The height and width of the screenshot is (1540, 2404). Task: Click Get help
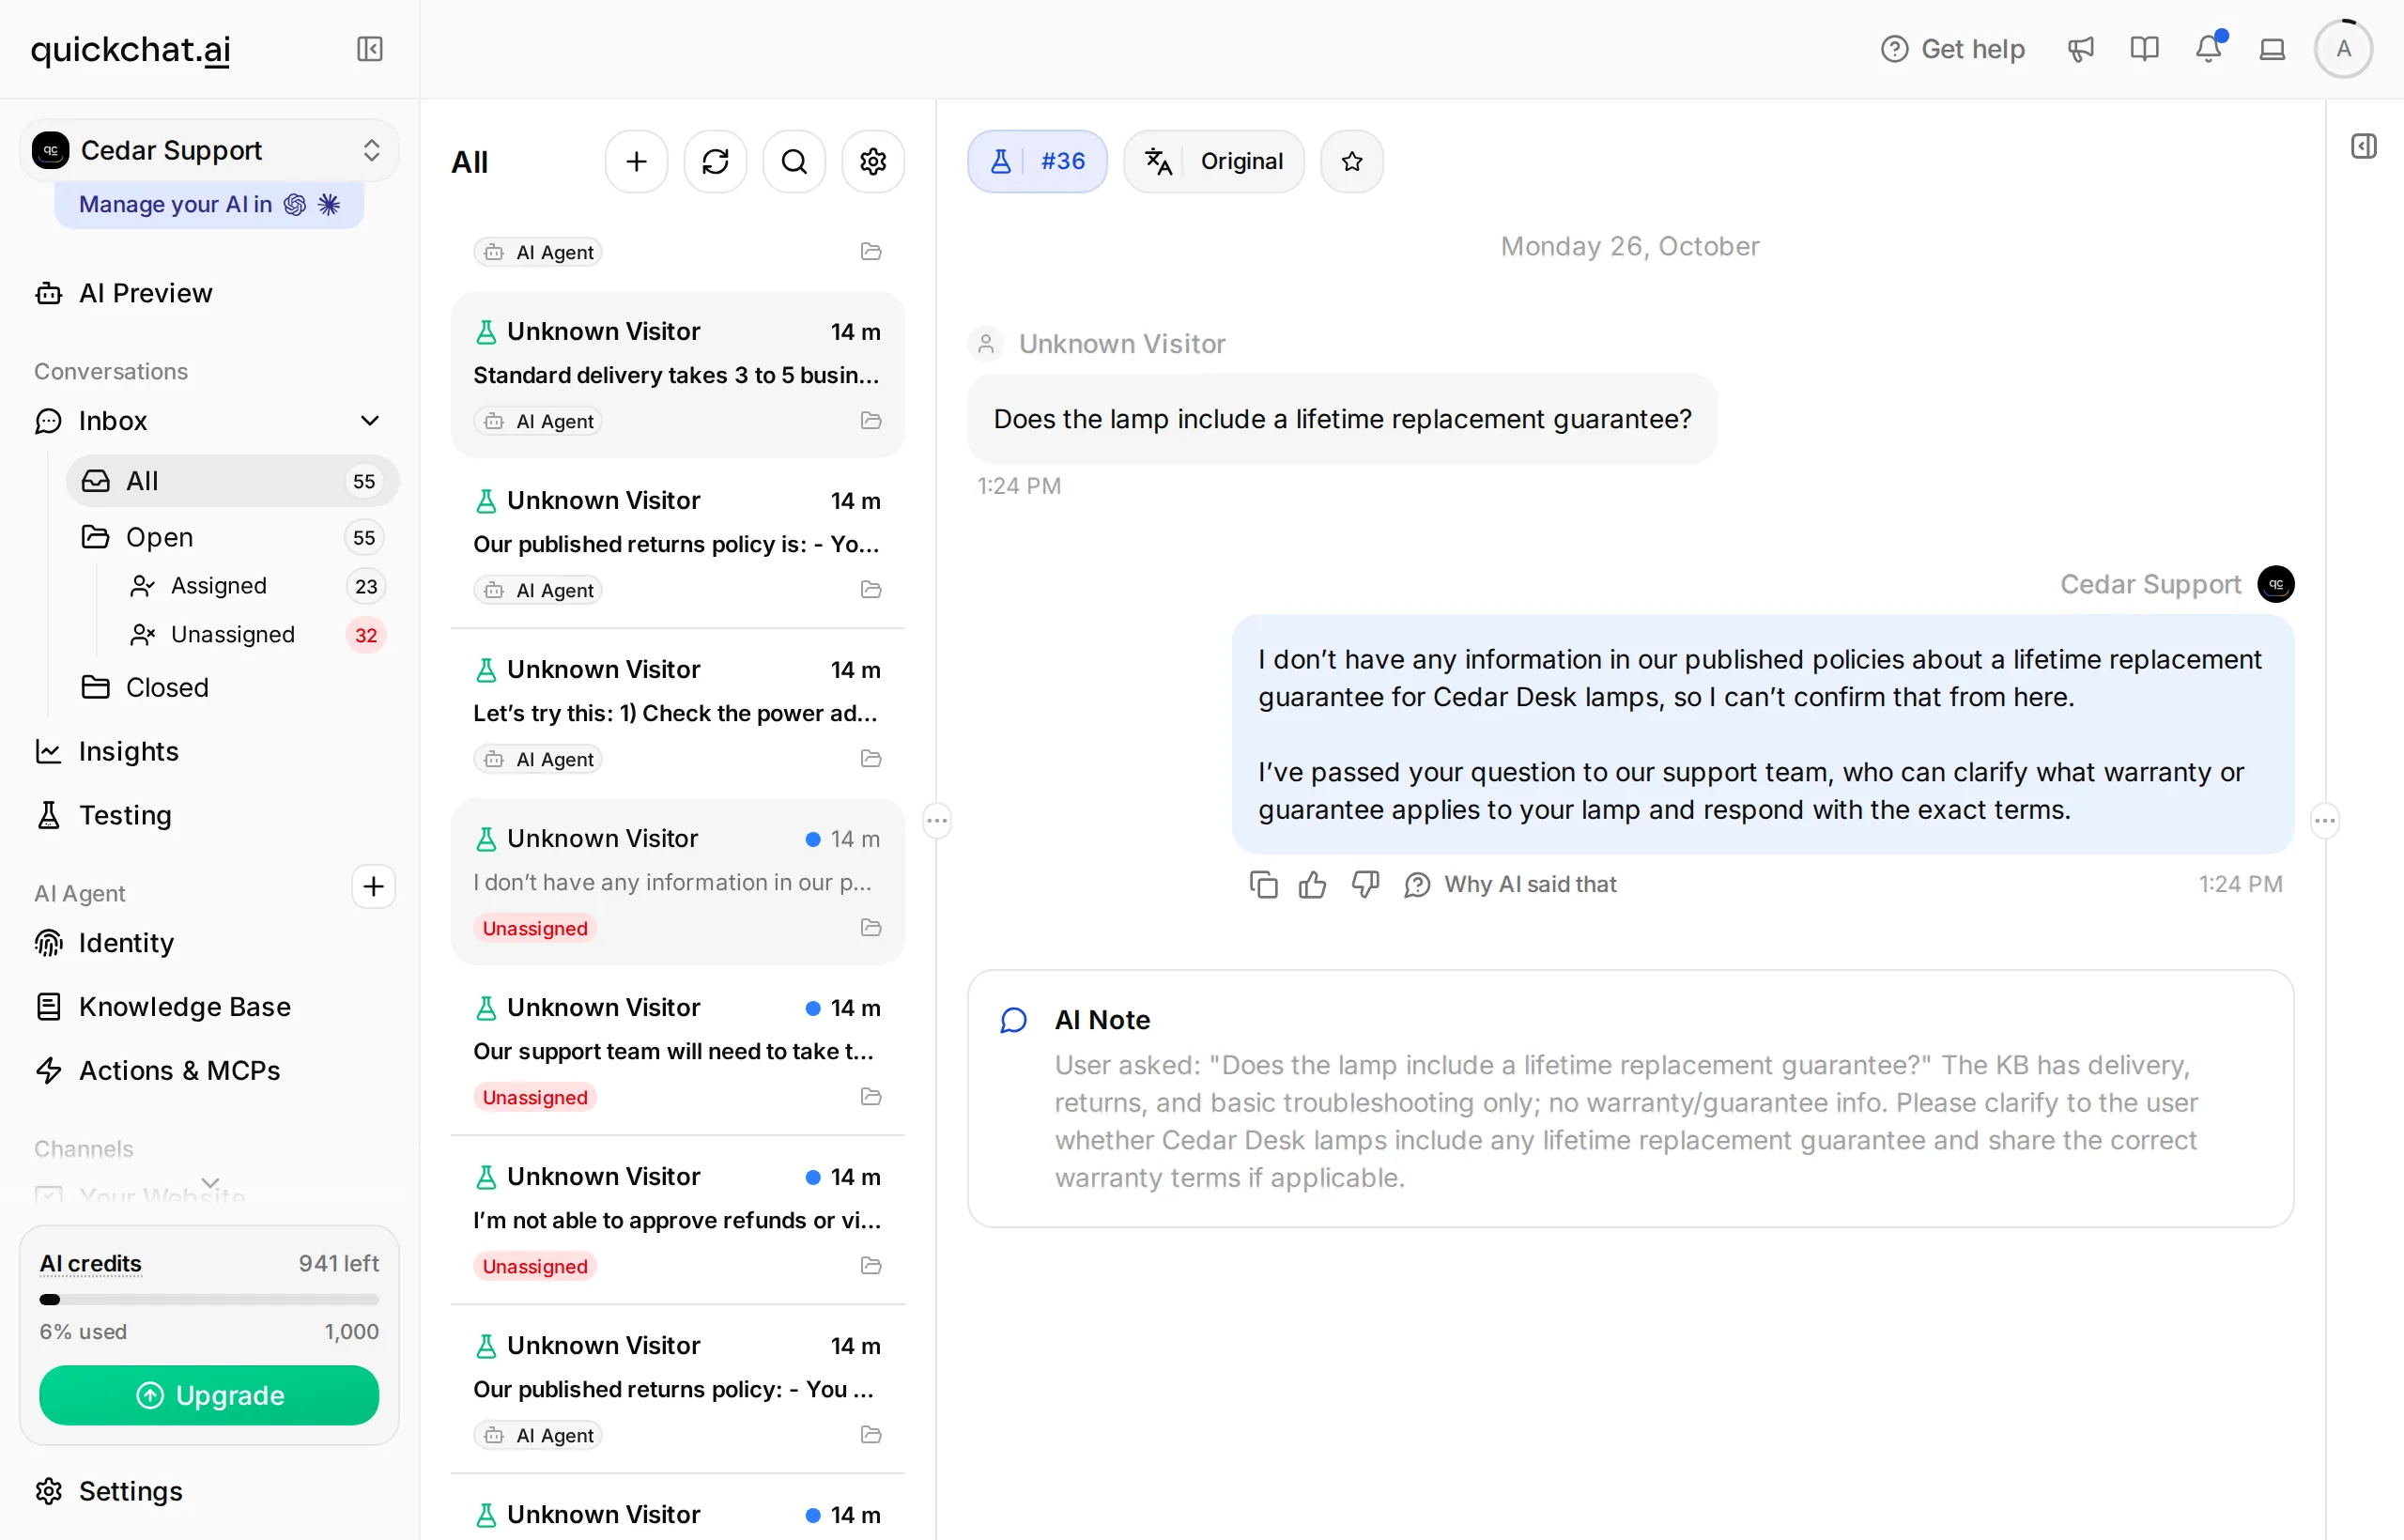[x=1952, y=49]
